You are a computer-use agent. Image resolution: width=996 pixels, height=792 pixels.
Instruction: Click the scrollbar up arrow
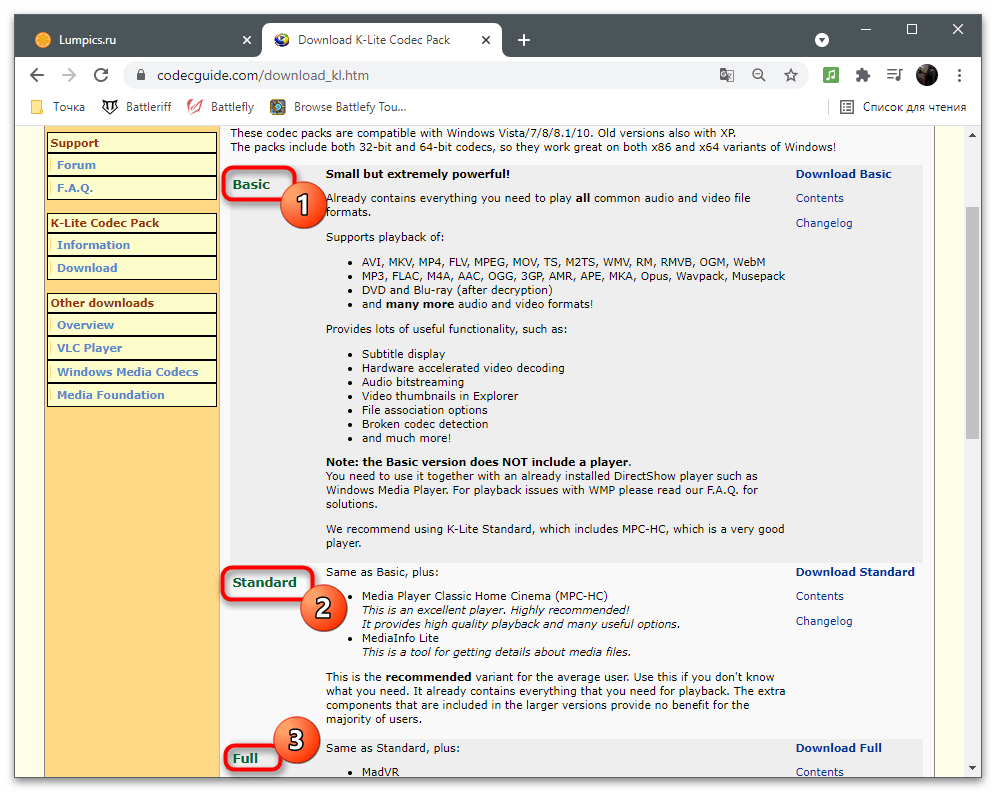(x=972, y=135)
